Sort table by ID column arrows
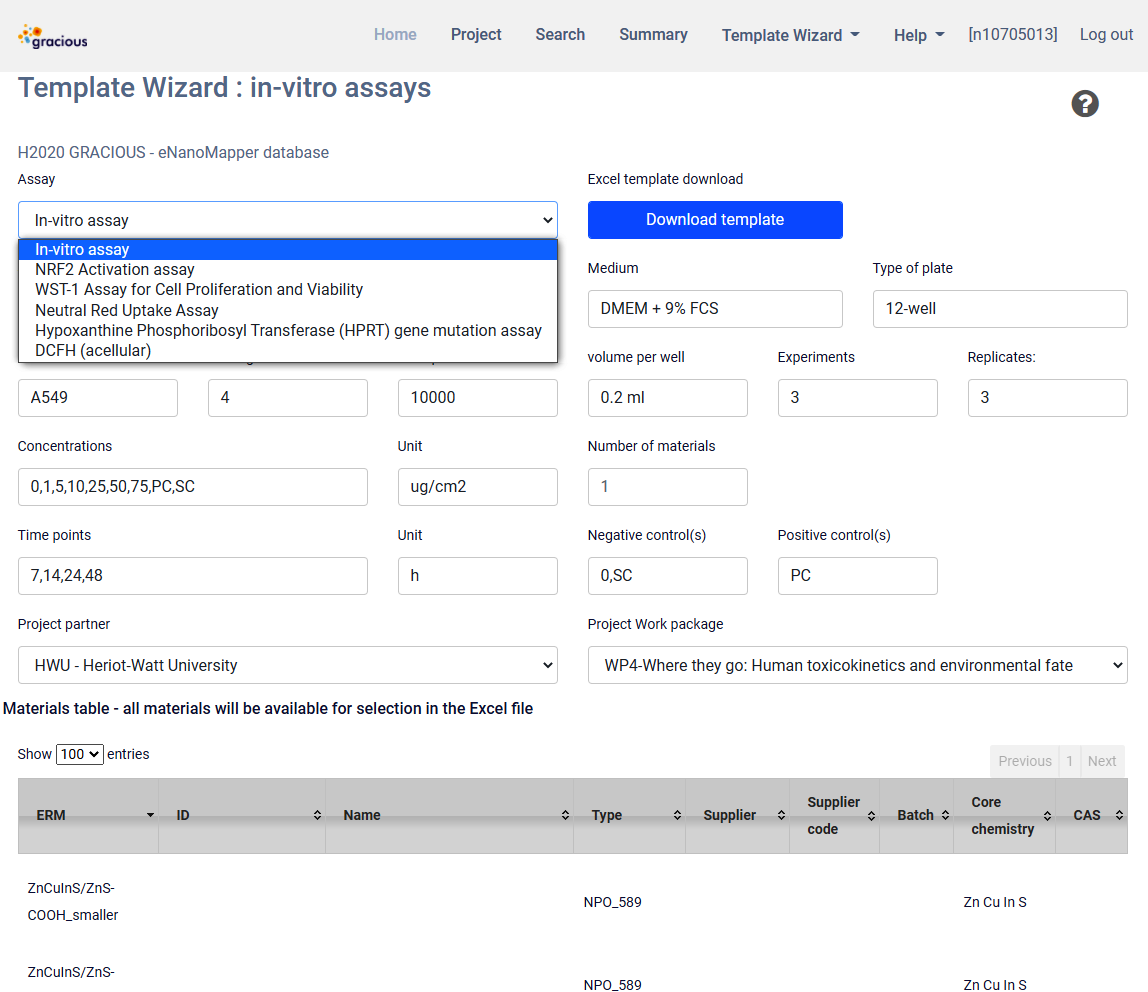 coord(317,816)
